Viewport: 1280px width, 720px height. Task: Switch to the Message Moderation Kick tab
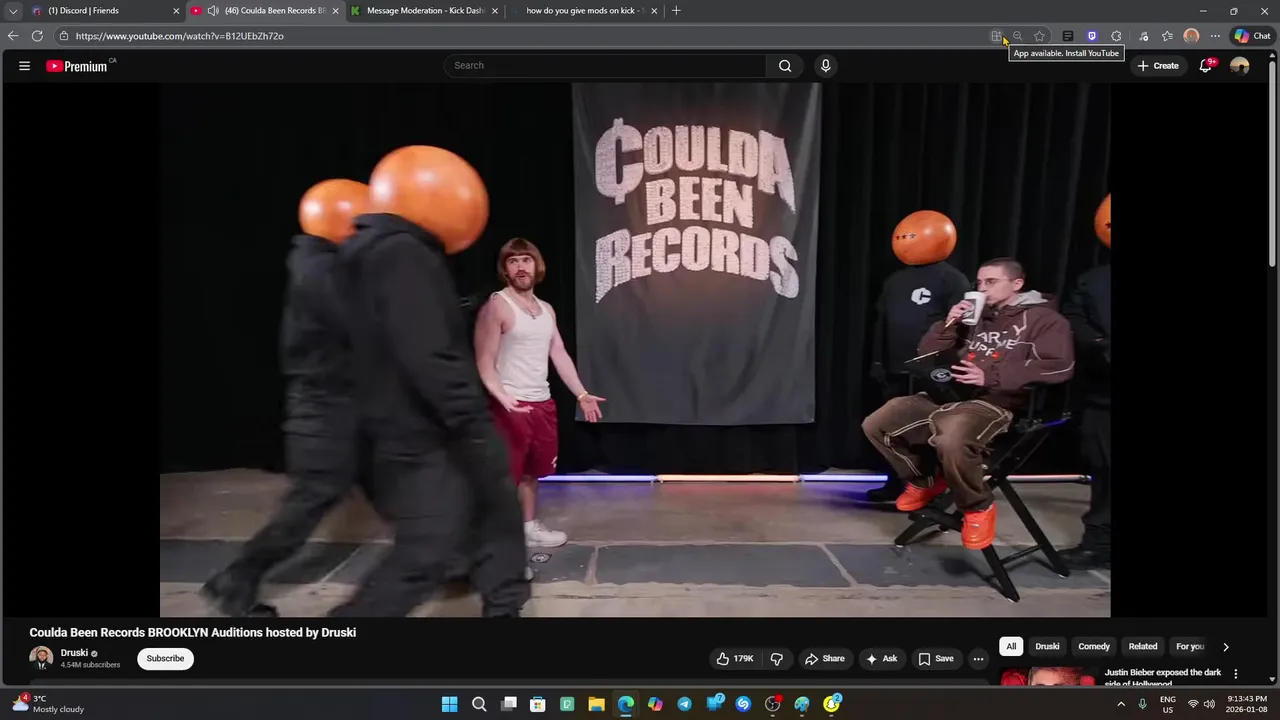[x=424, y=11]
